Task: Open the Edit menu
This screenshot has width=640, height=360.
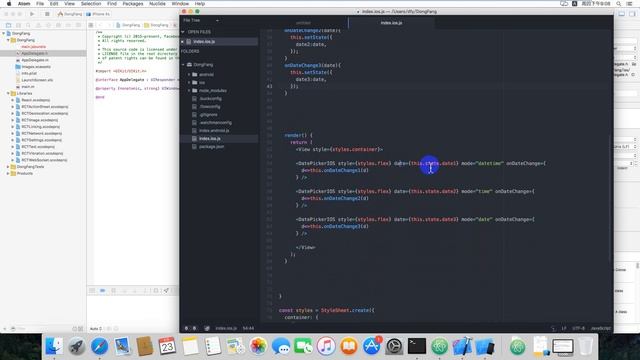Action: (x=54, y=4)
